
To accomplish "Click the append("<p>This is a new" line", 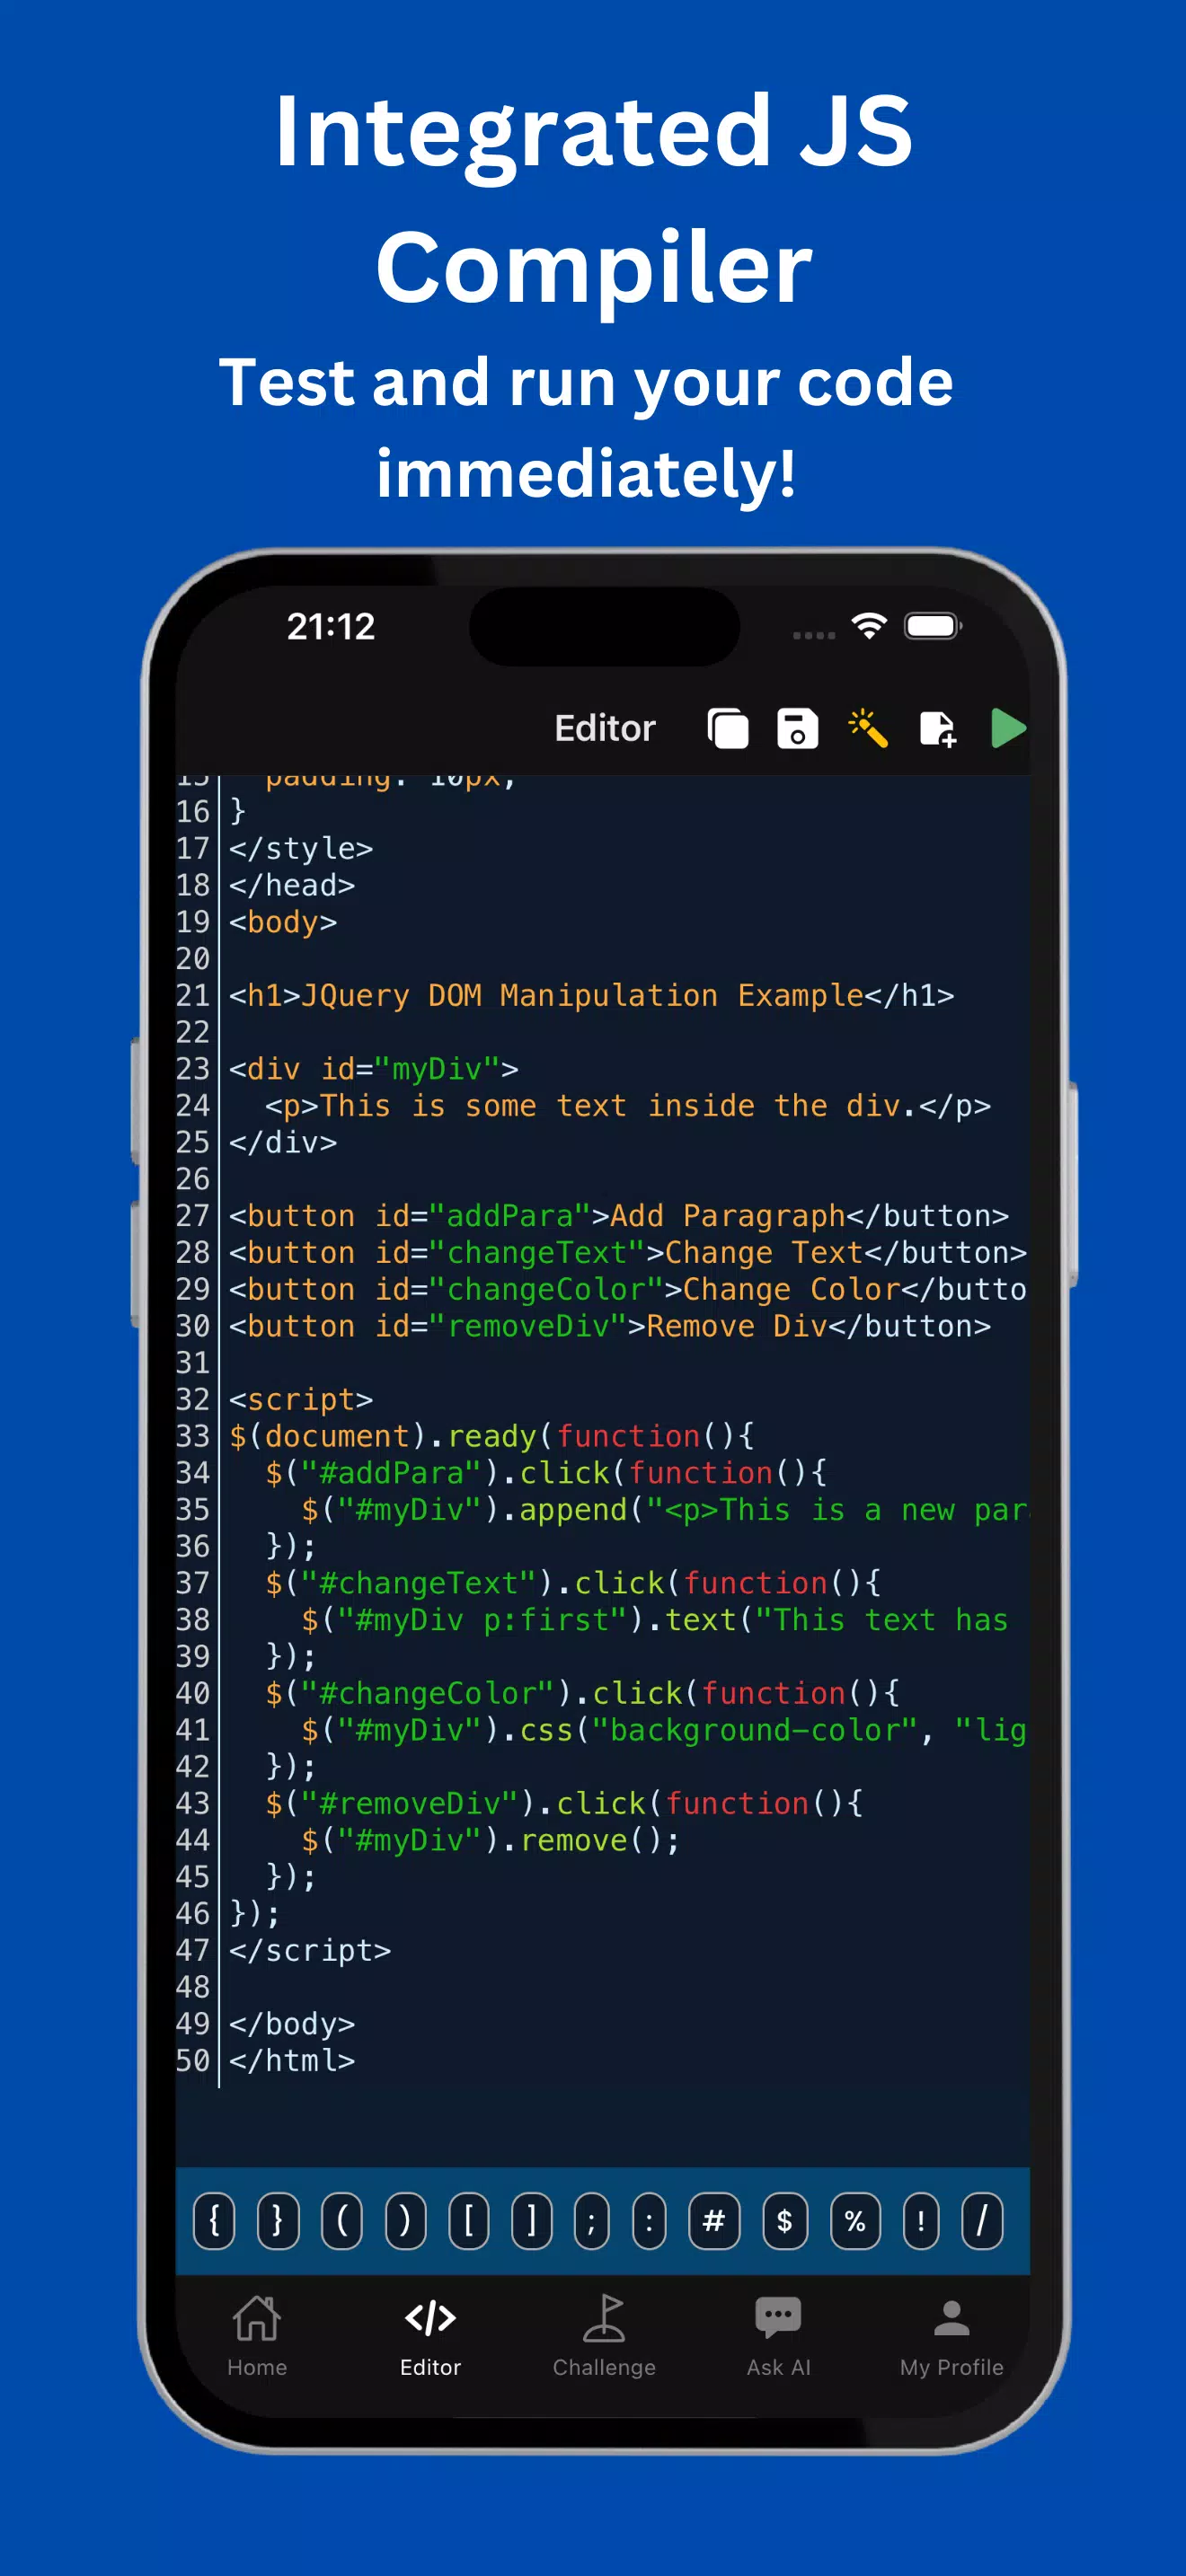I will (665, 1510).
